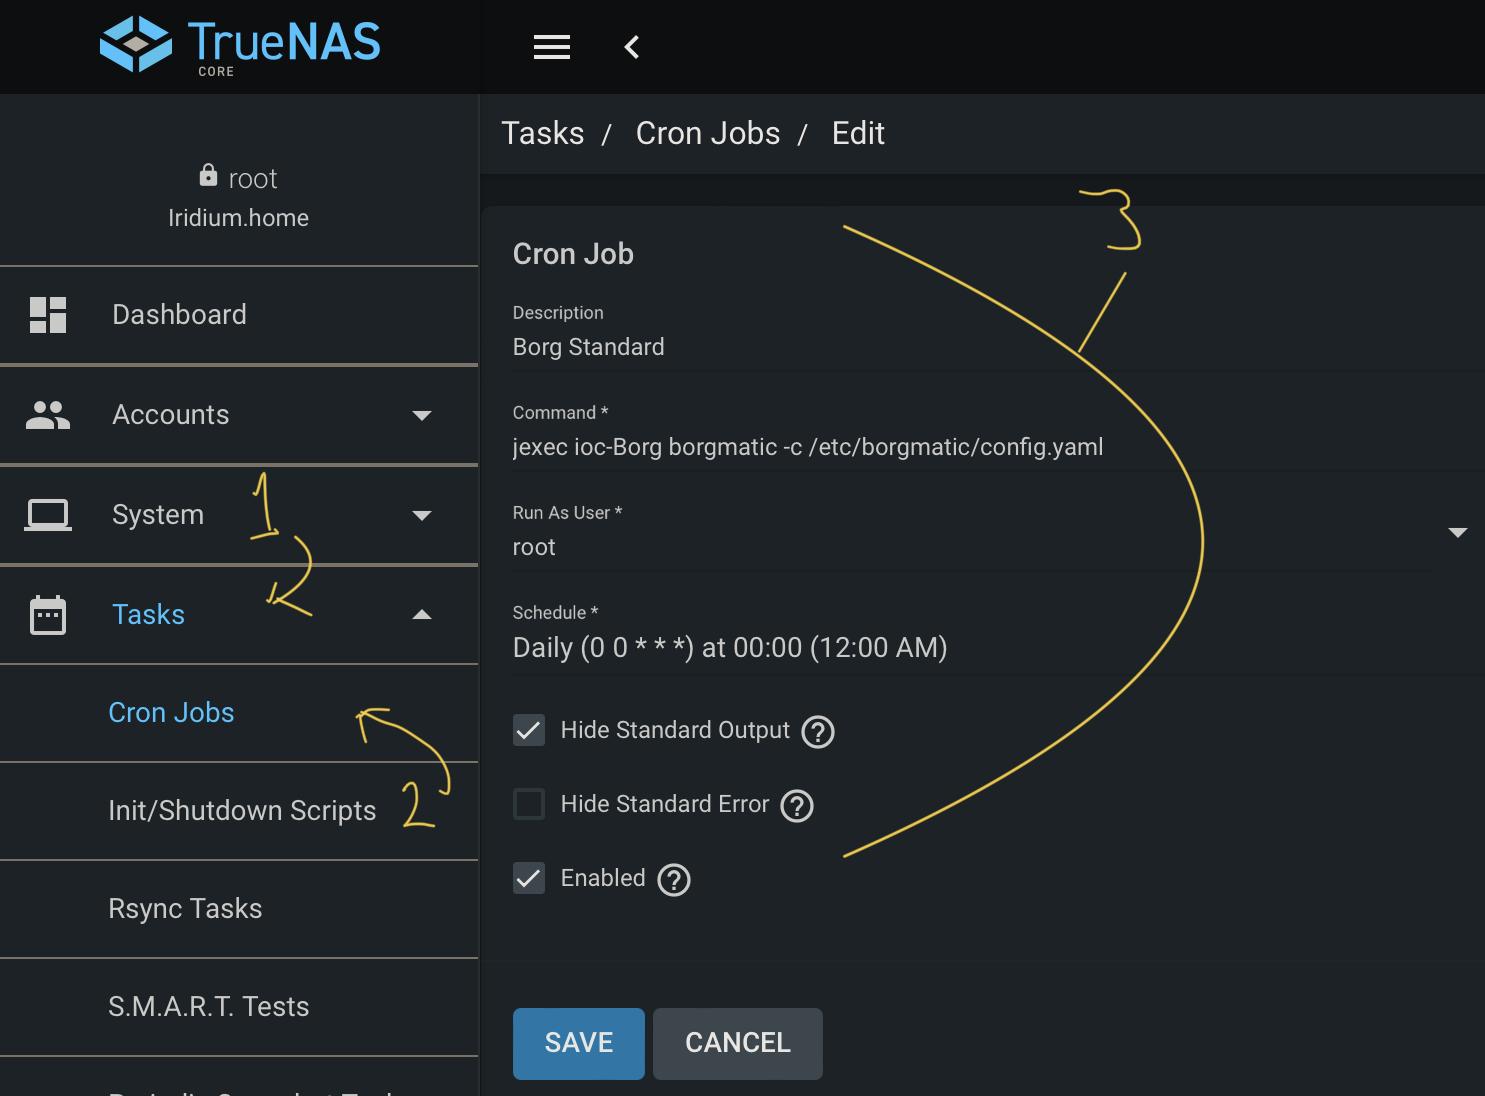
Task: Click the CANCEL button
Action: click(x=737, y=1043)
